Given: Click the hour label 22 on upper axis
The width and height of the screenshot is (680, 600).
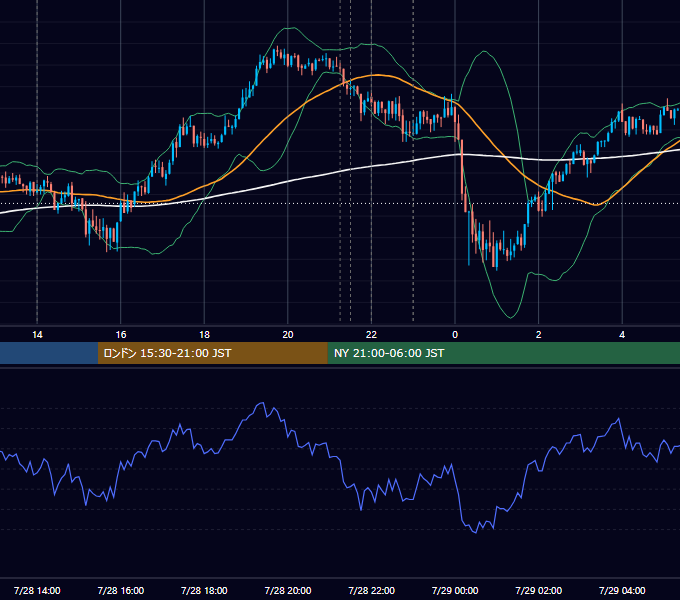Looking at the screenshot, I should (371, 335).
